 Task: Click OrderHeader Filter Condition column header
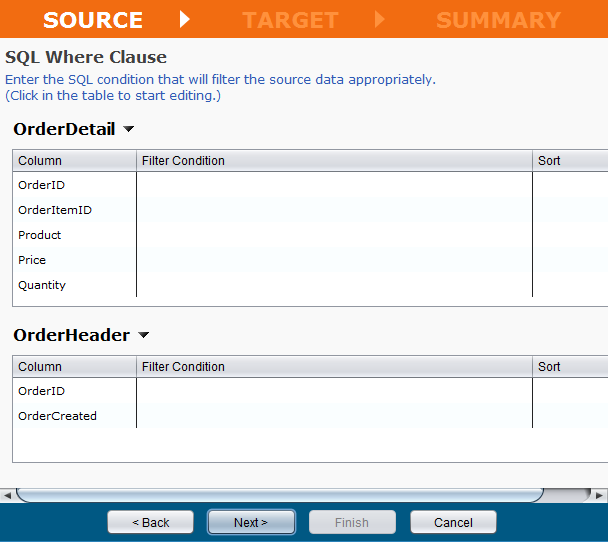(x=334, y=367)
